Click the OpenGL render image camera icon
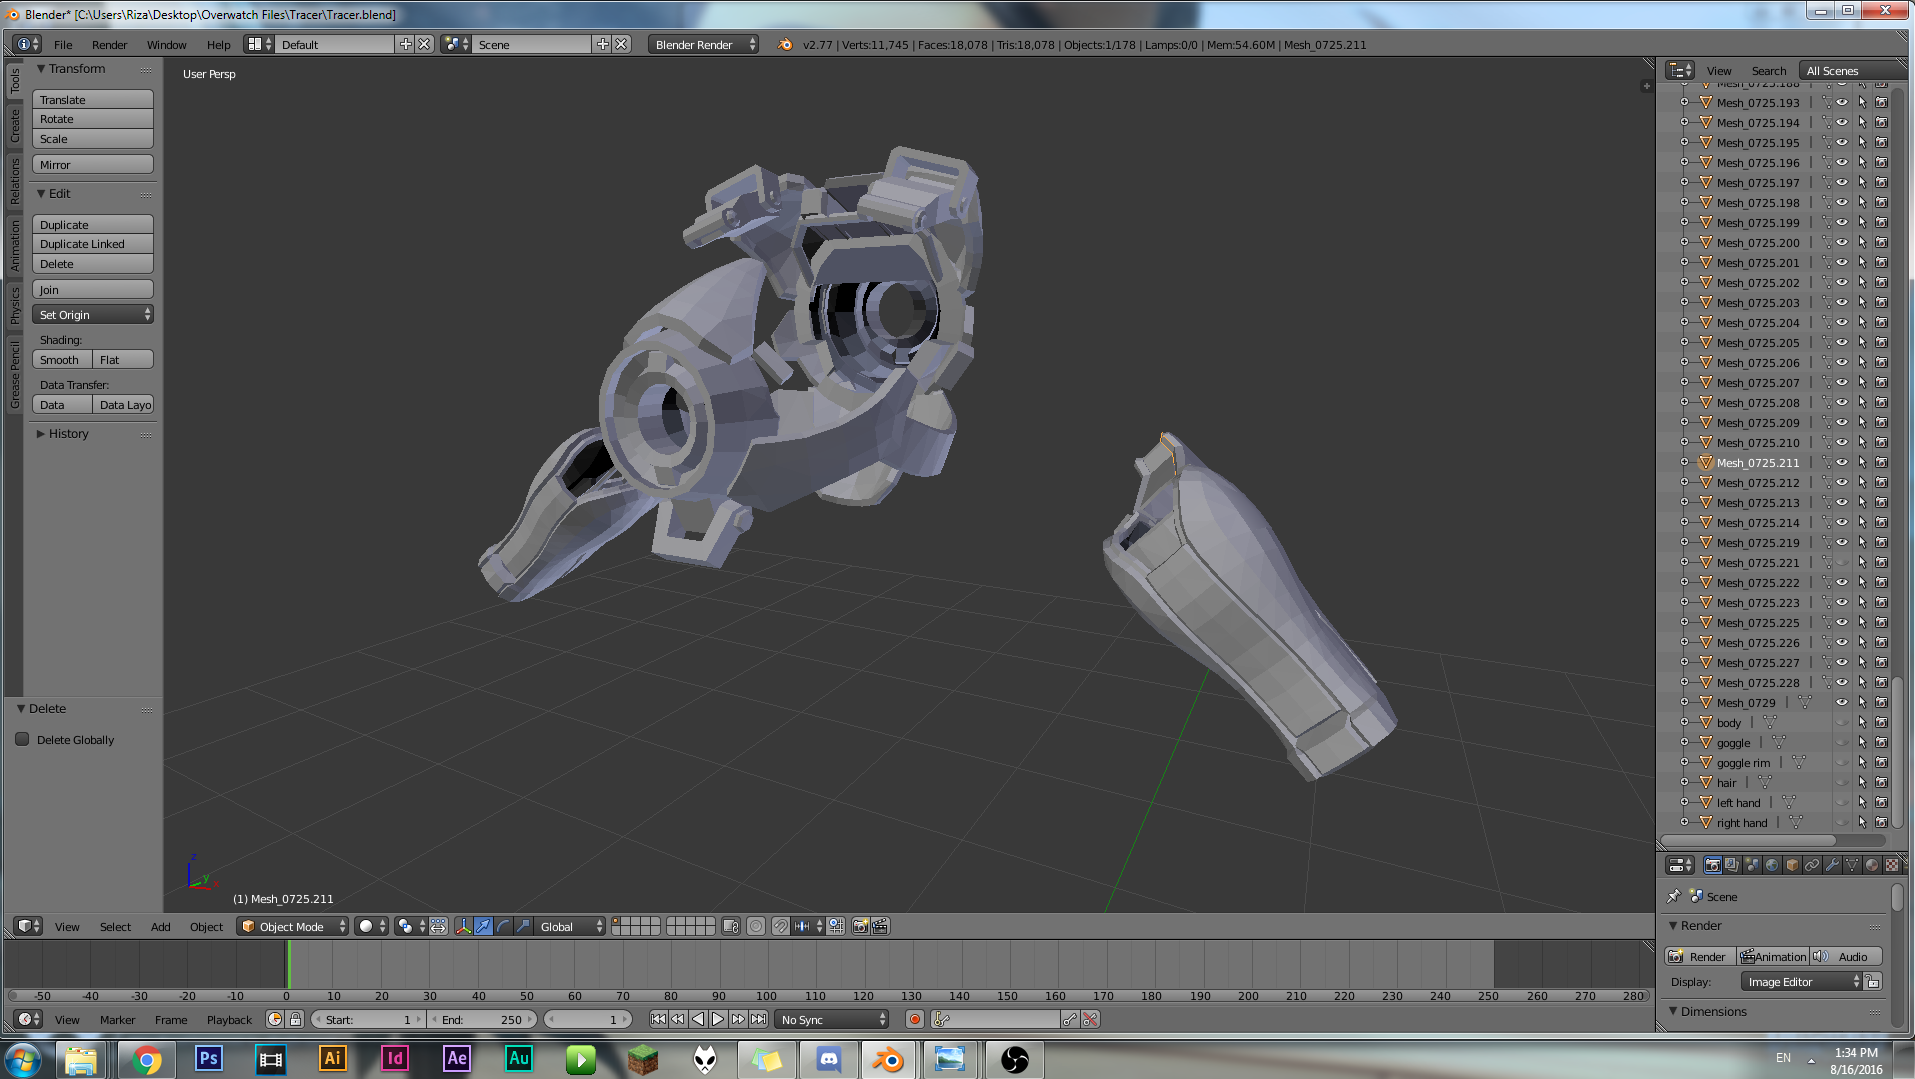The height and width of the screenshot is (1079, 1915). pos(860,926)
